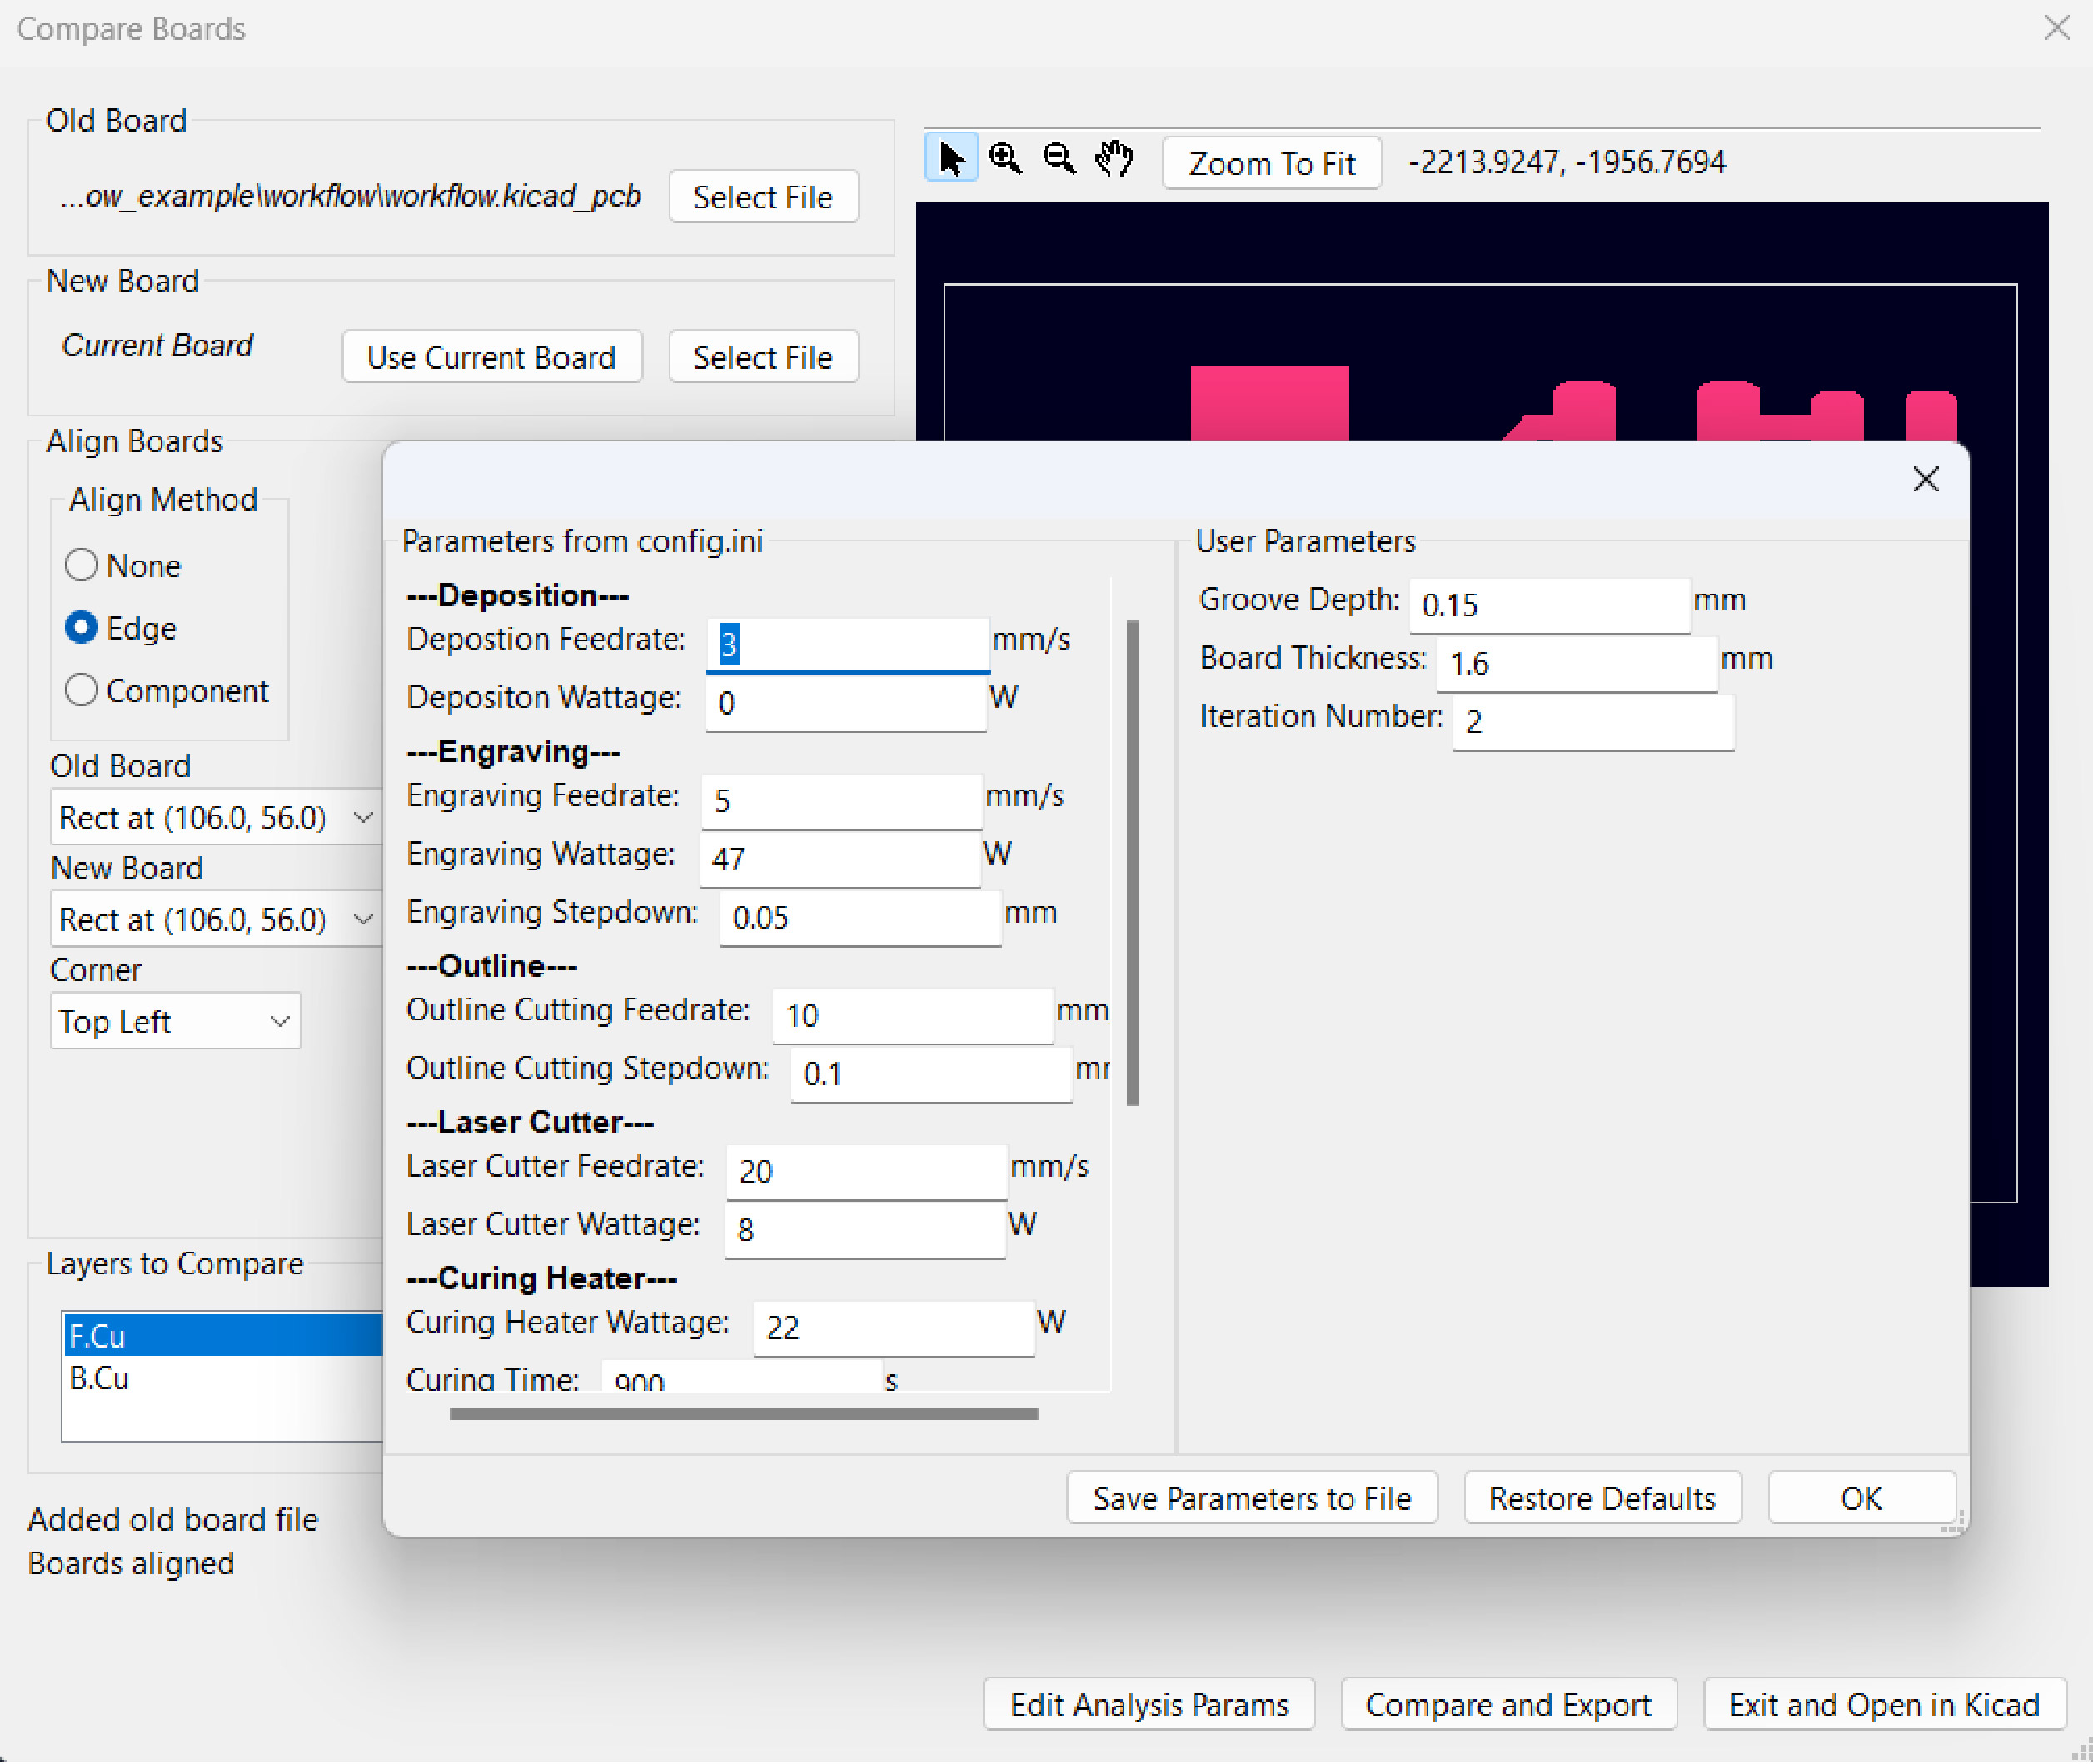Open the Old Board rect dropdown
Screen dimensions: 2093x1764
pos(216,818)
